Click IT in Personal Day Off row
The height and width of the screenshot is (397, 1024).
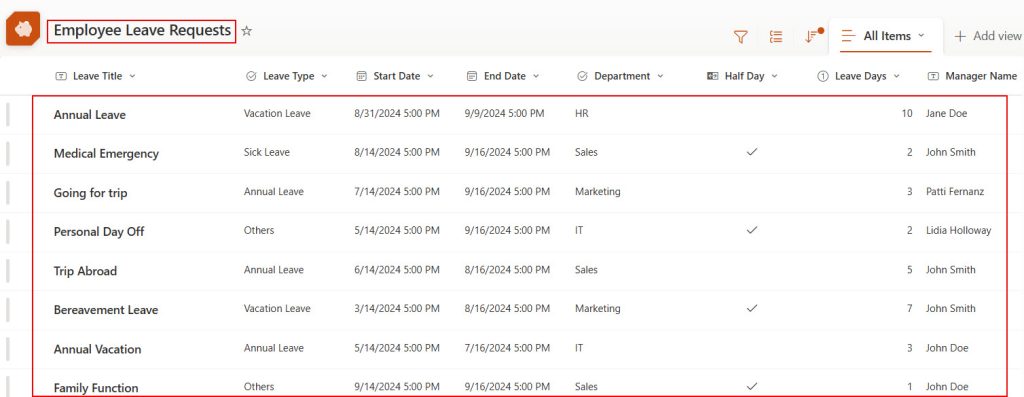pyautogui.click(x=579, y=230)
